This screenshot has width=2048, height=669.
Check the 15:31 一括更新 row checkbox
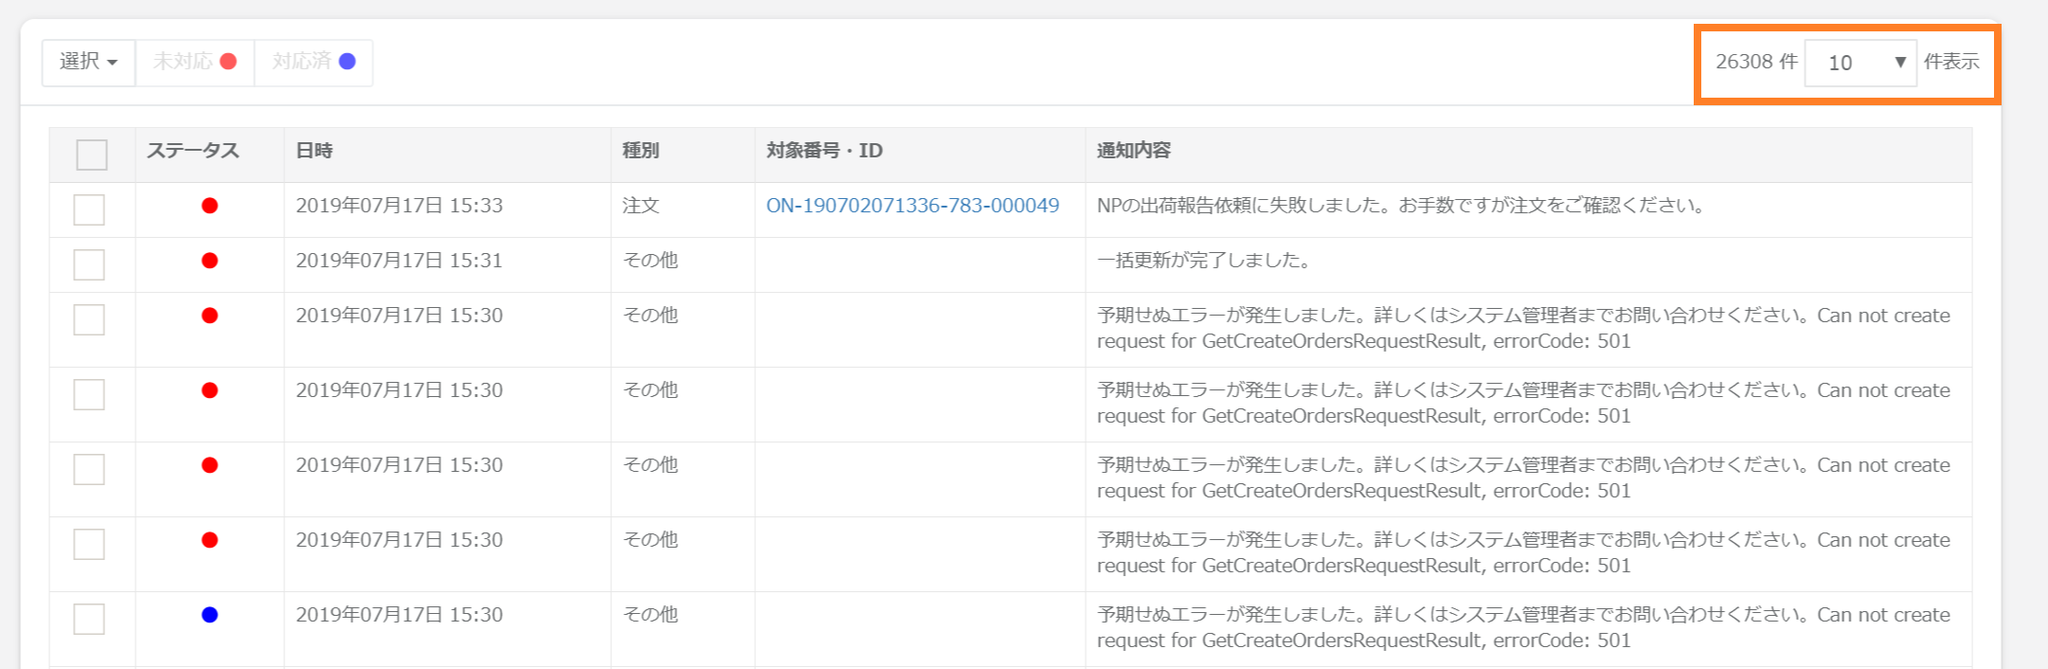click(89, 265)
